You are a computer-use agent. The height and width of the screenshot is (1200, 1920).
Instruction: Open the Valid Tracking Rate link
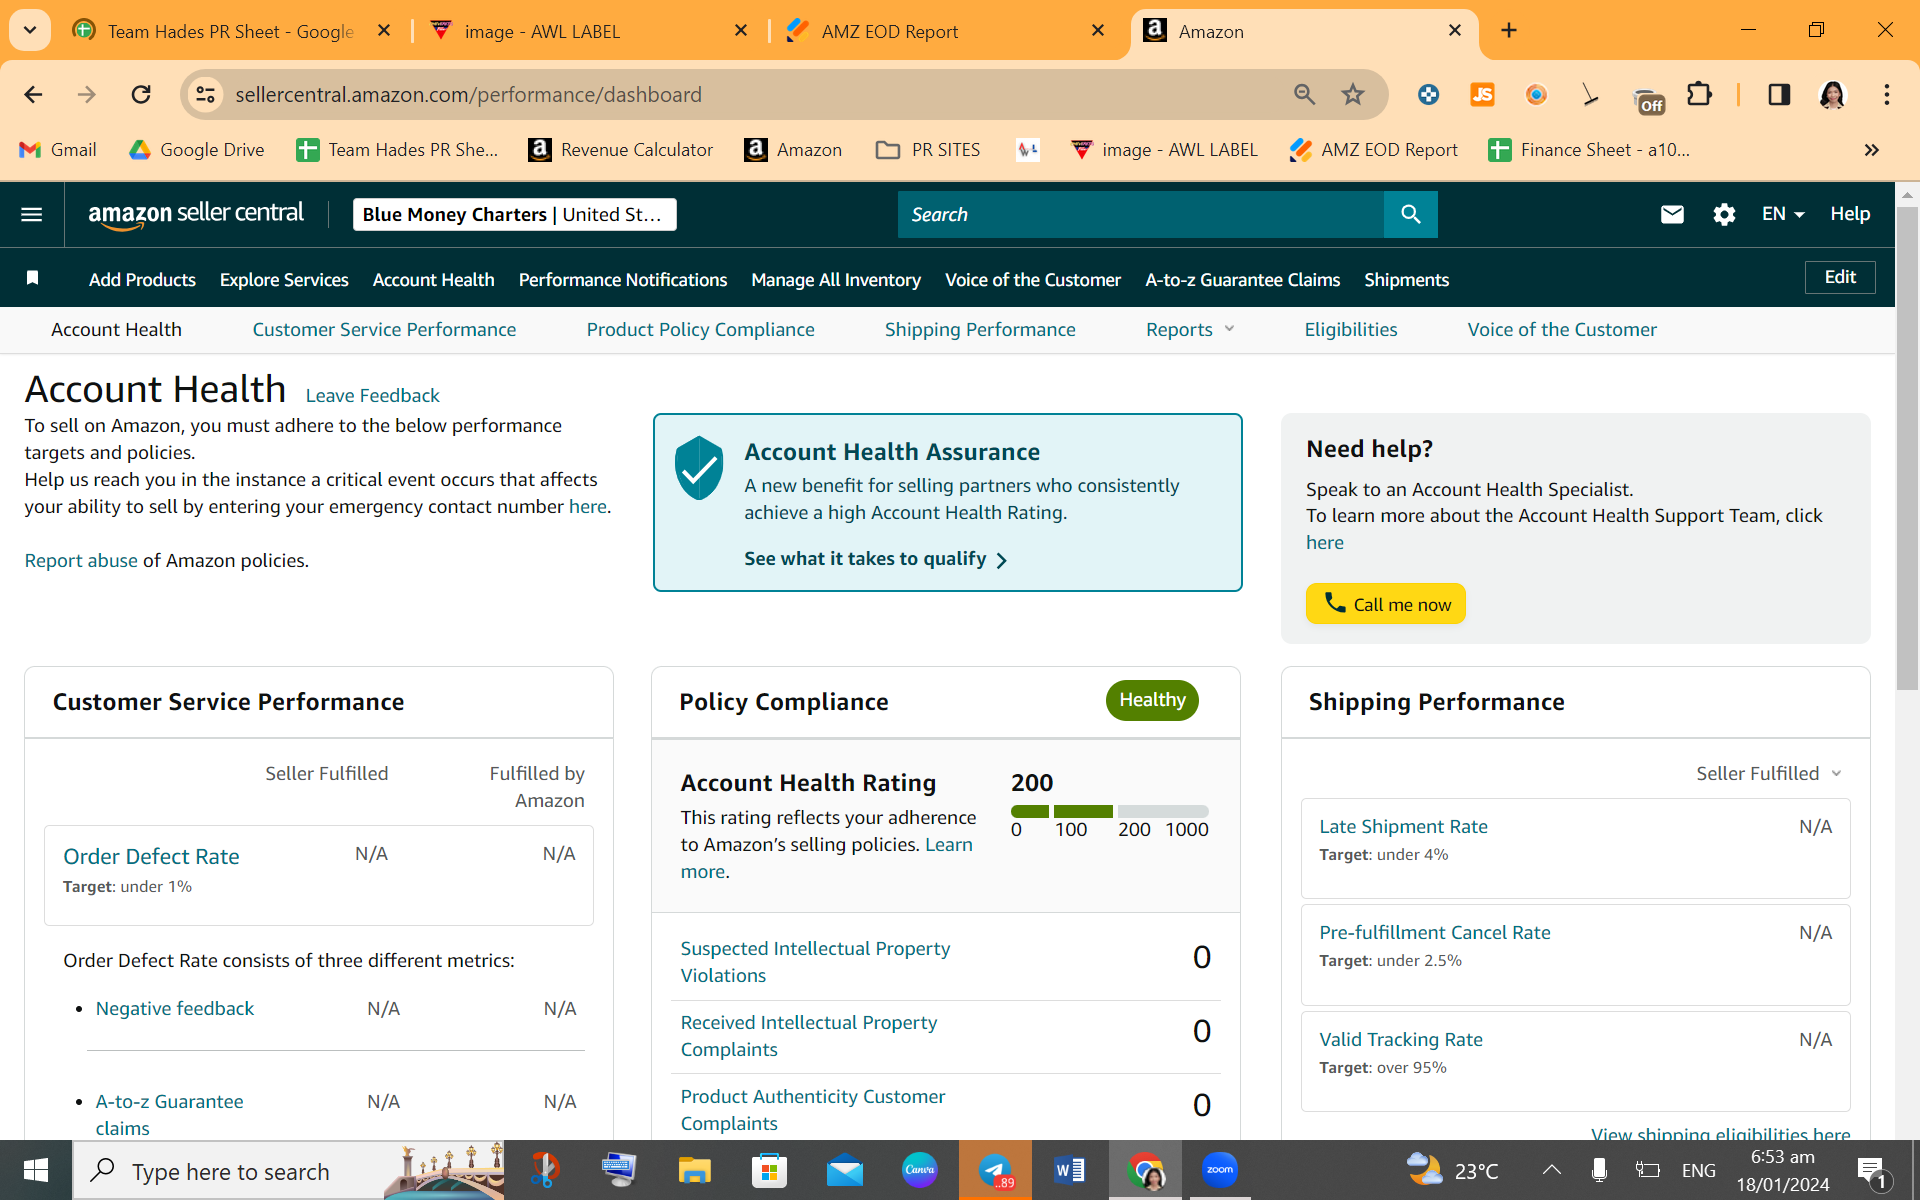(x=1400, y=1039)
